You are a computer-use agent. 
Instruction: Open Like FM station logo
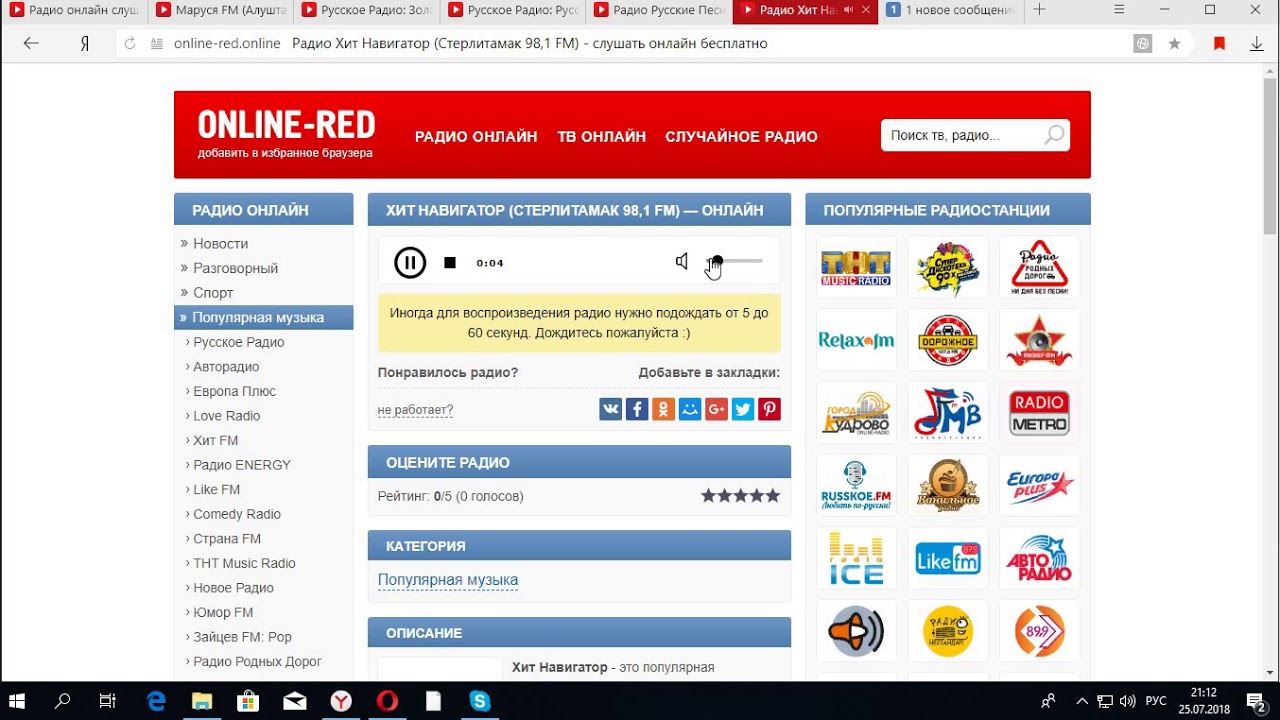pos(948,558)
